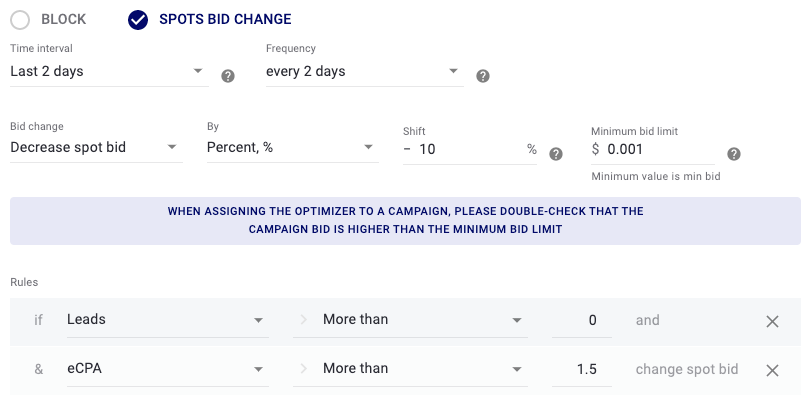
Task: Expand the Leads metric dropdown
Action: coord(168,320)
